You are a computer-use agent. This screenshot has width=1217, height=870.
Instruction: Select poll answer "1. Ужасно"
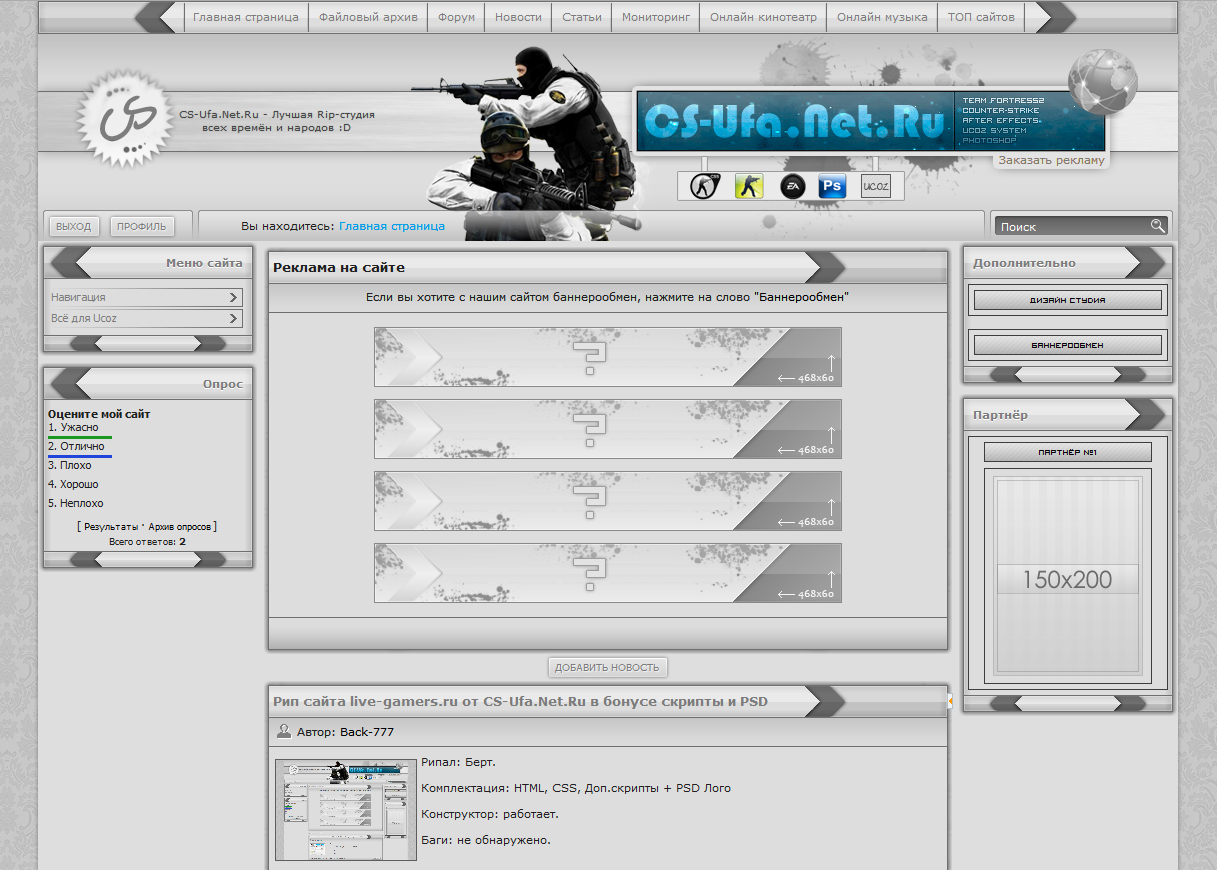(73, 427)
